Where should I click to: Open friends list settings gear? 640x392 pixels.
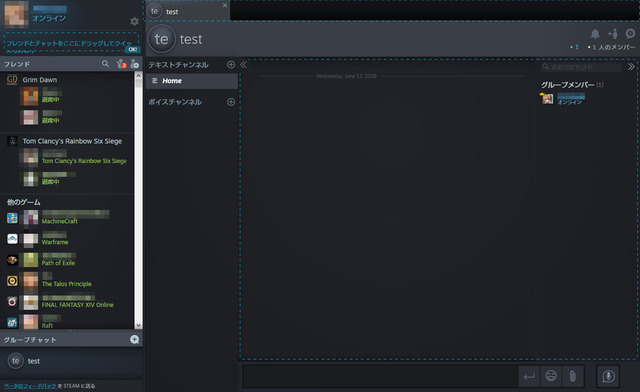tap(134, 21)
